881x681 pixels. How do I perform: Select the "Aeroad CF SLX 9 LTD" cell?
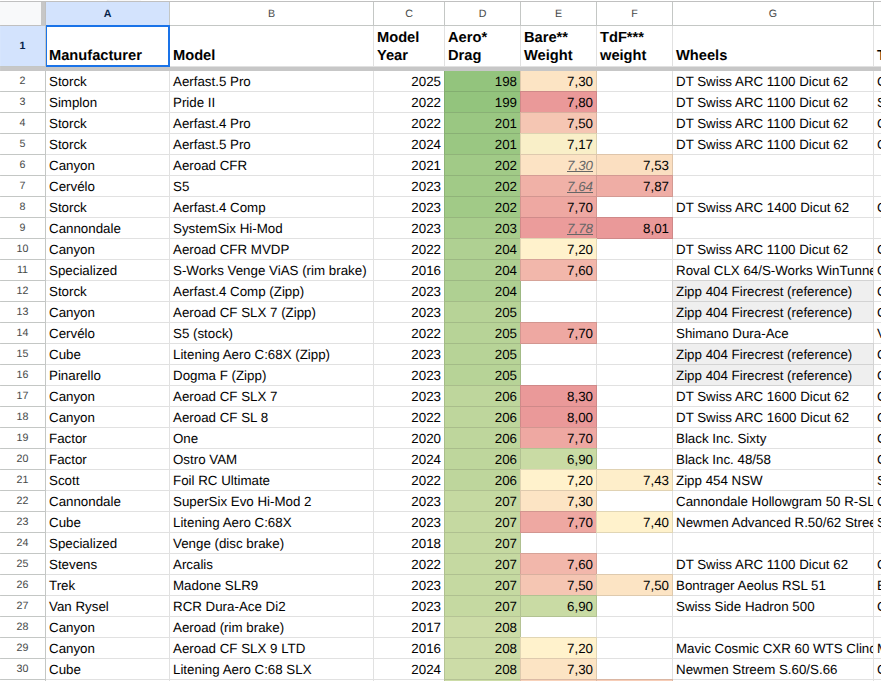pos(271,648)
